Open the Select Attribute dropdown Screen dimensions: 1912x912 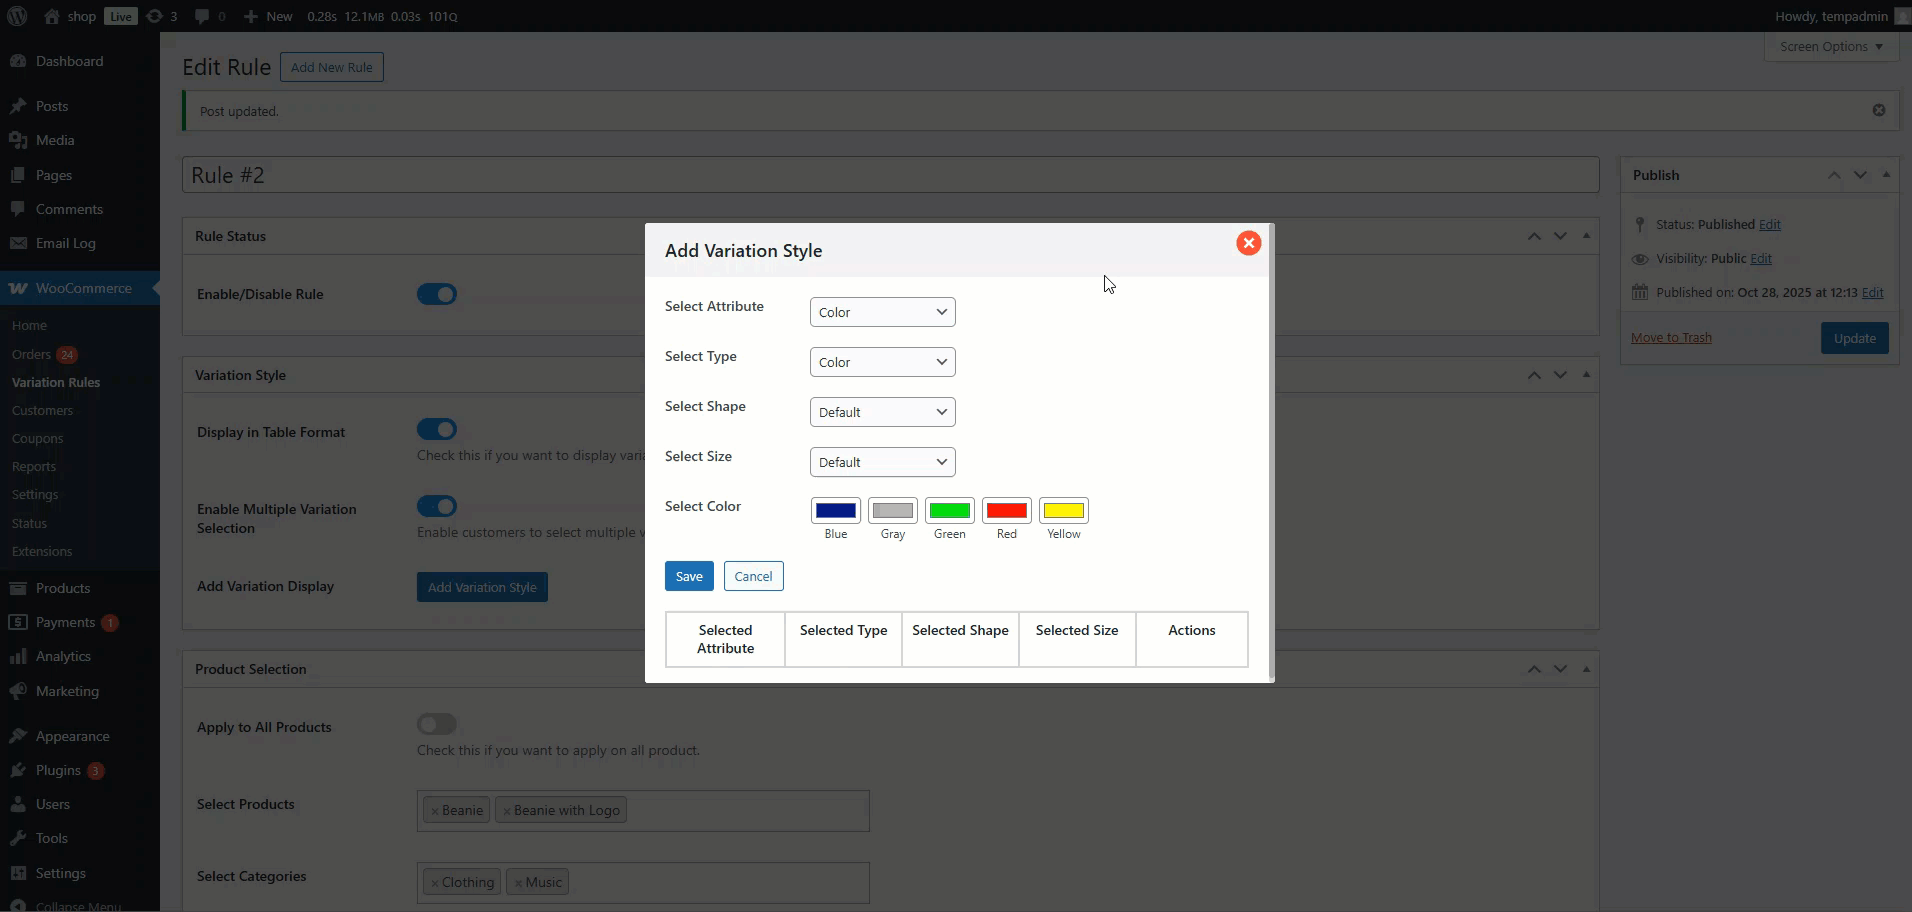click(882, 312)
